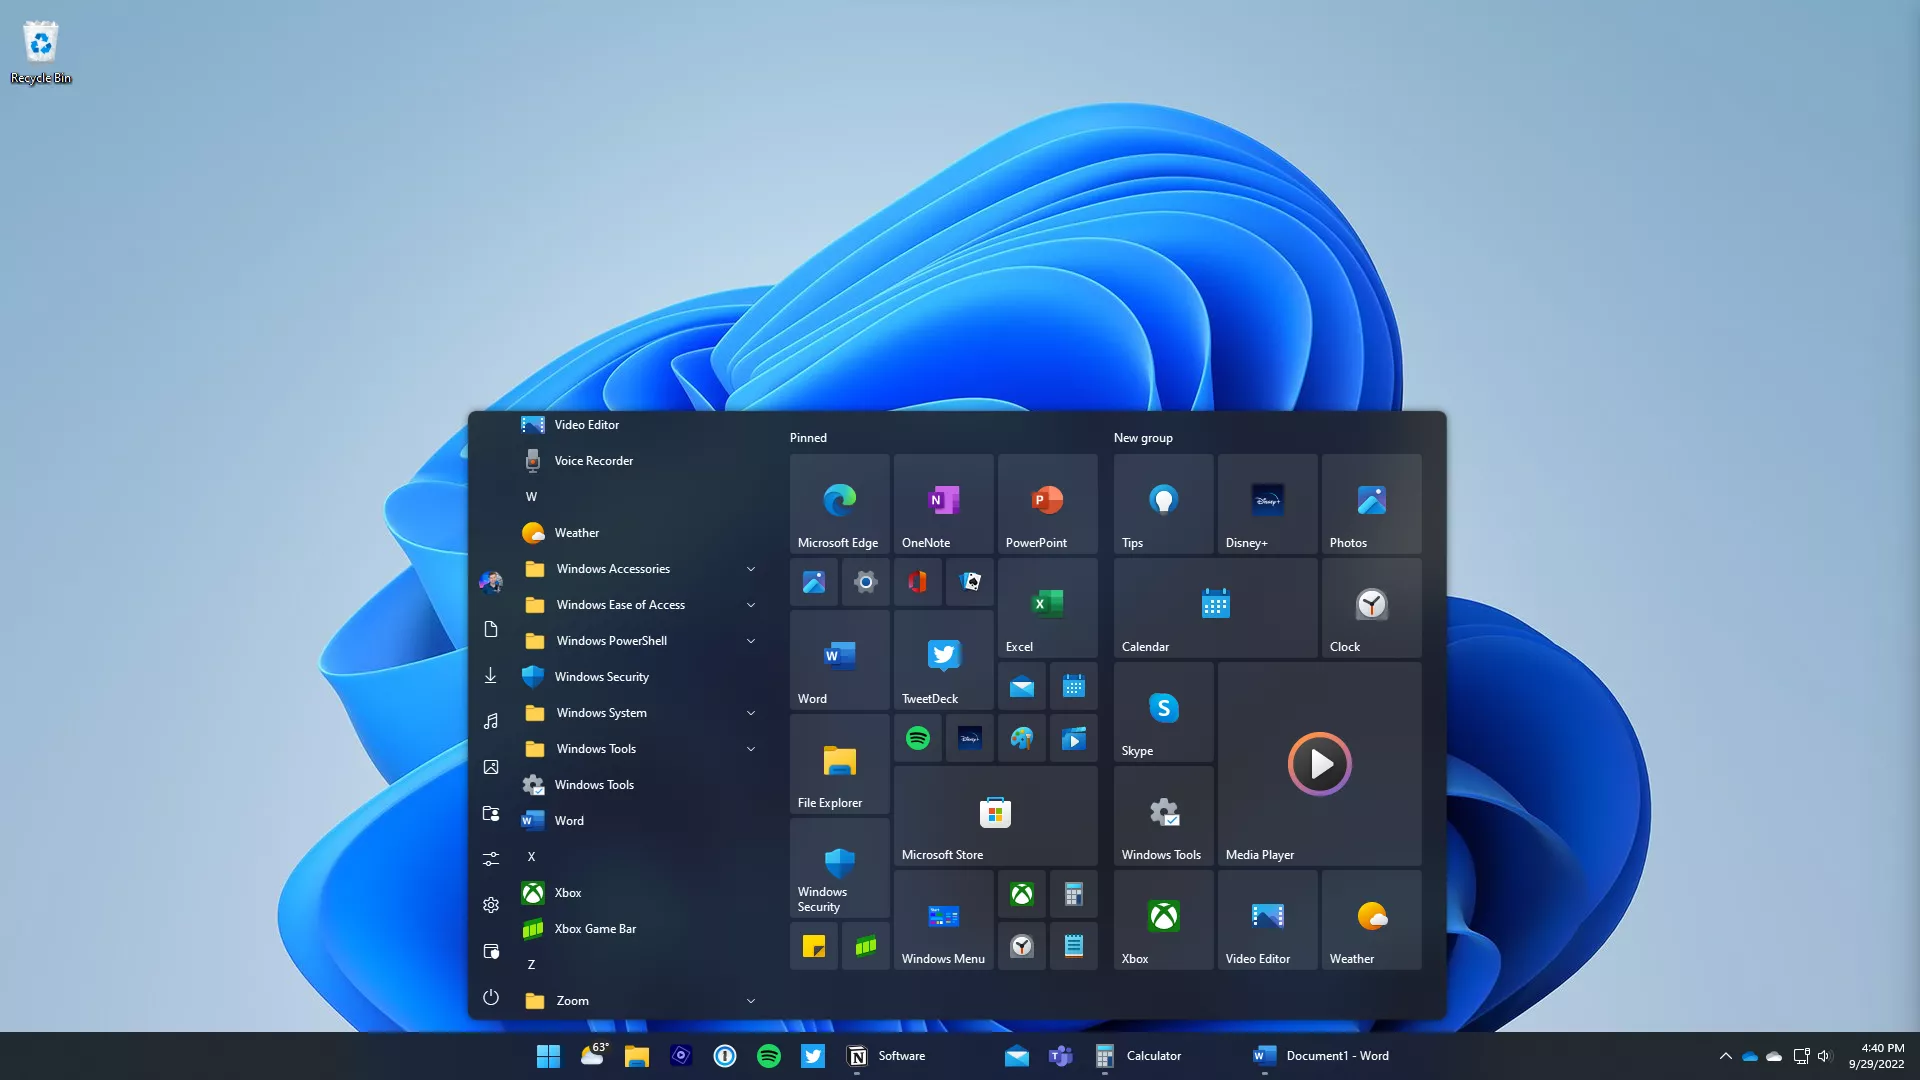Open the Disney+ tile in New group

(x=1267, y=504)
